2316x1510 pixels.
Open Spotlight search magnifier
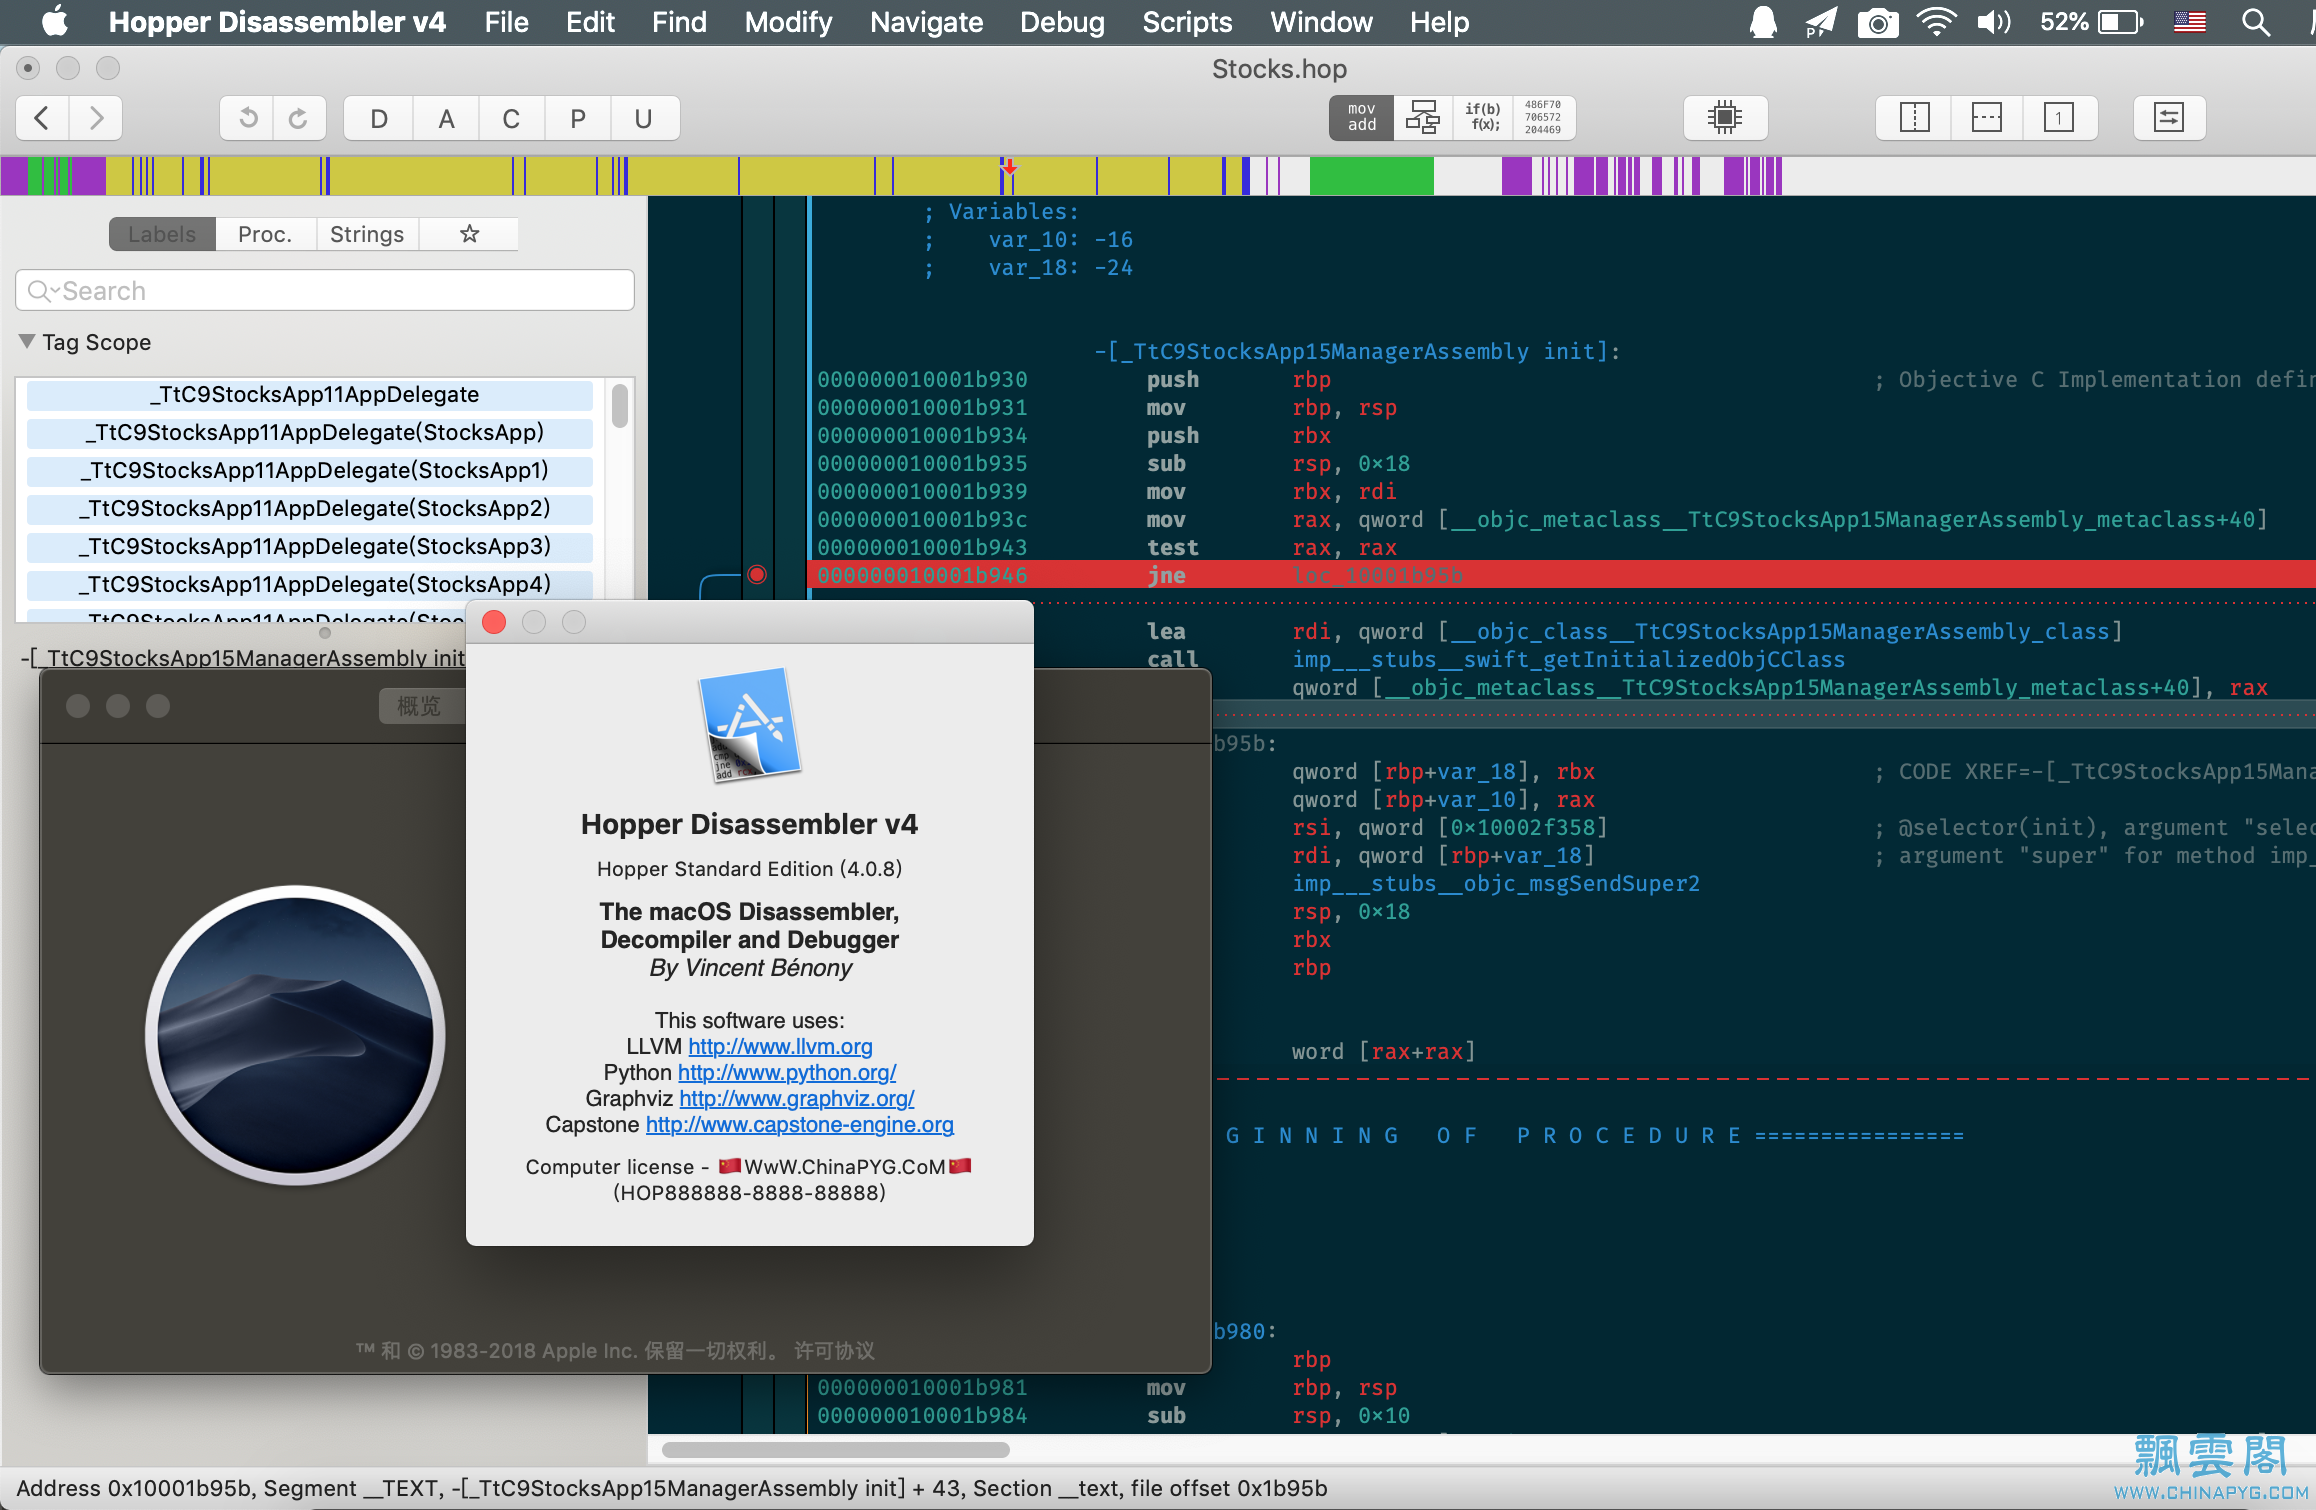click(x=2255, y=22)
